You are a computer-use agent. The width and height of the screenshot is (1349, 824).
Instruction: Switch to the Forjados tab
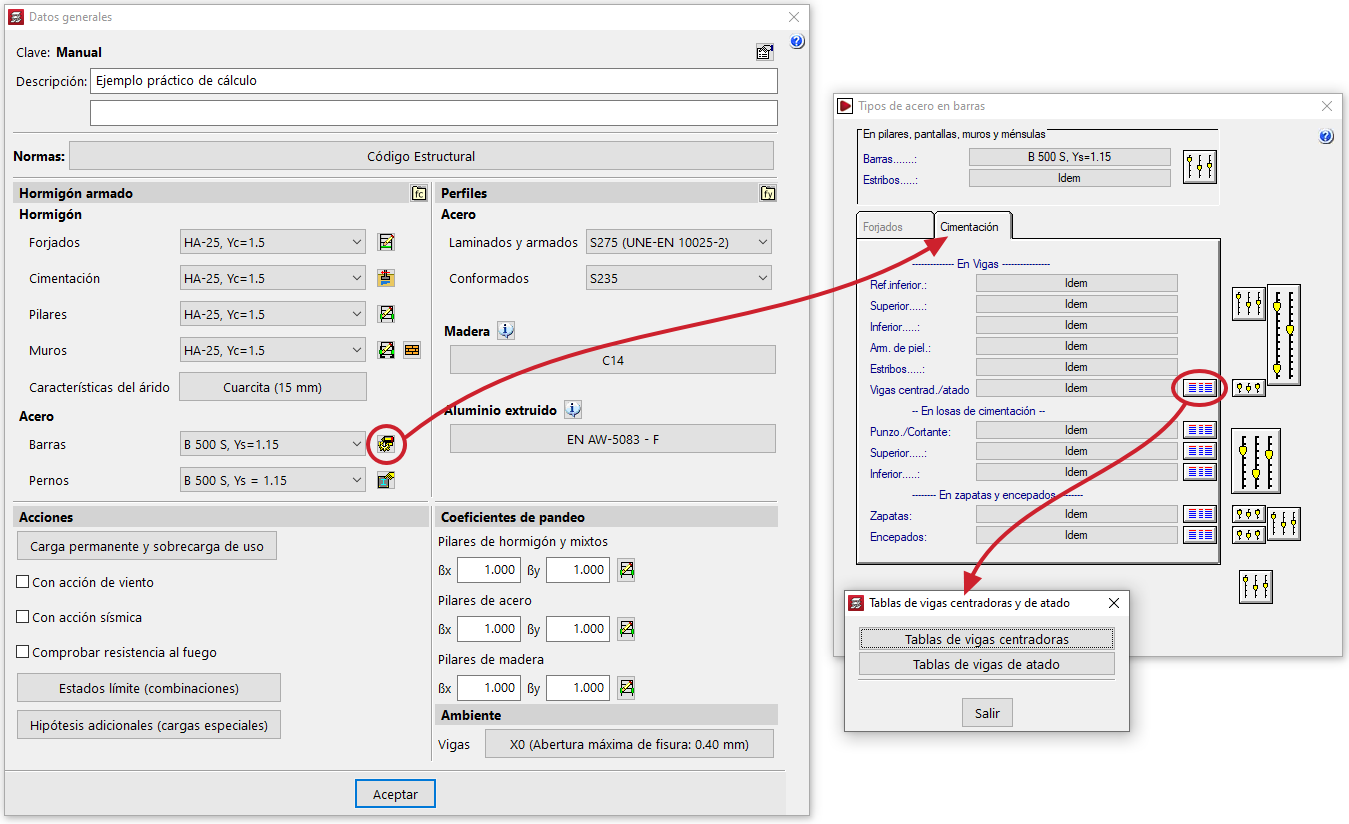883,227
